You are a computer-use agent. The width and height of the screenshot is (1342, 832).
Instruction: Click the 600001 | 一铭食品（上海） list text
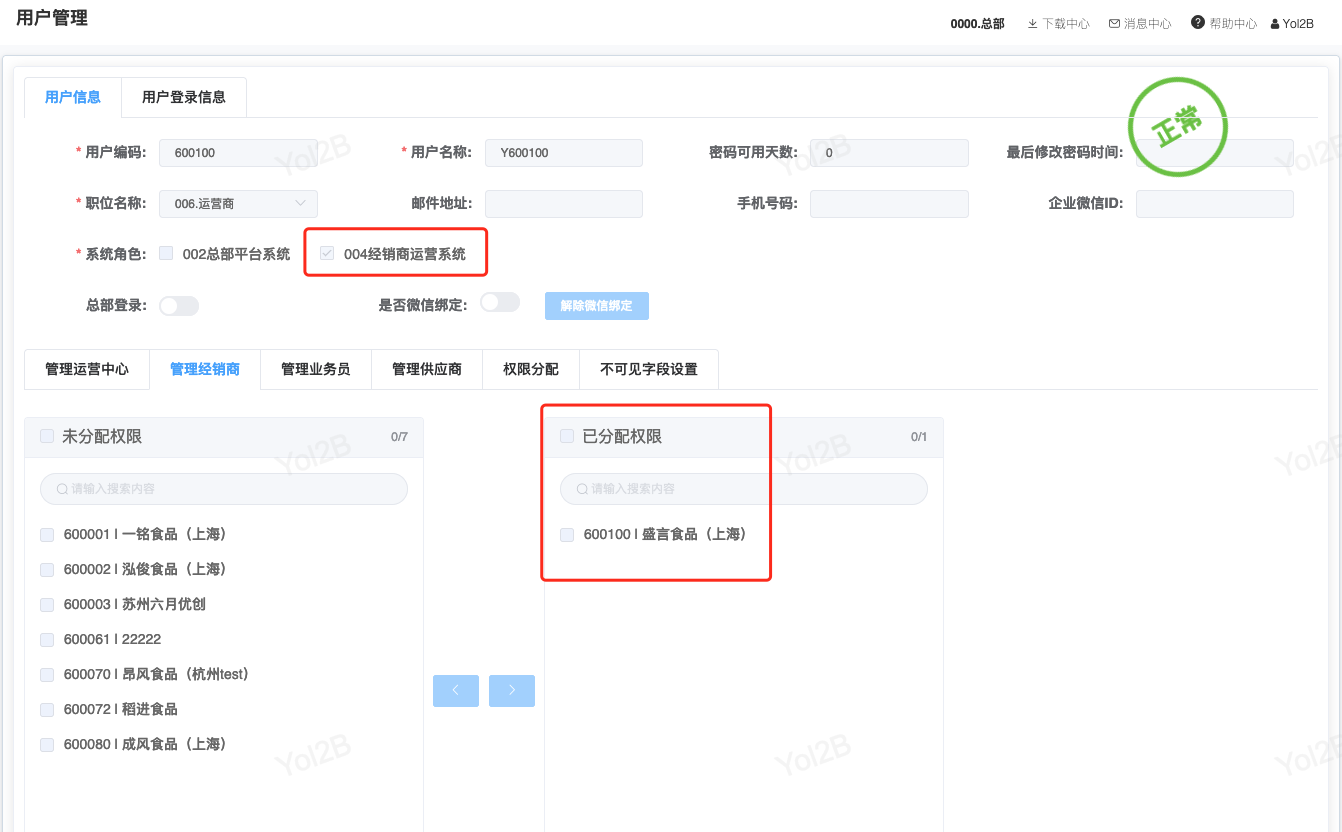click(147, 535)
